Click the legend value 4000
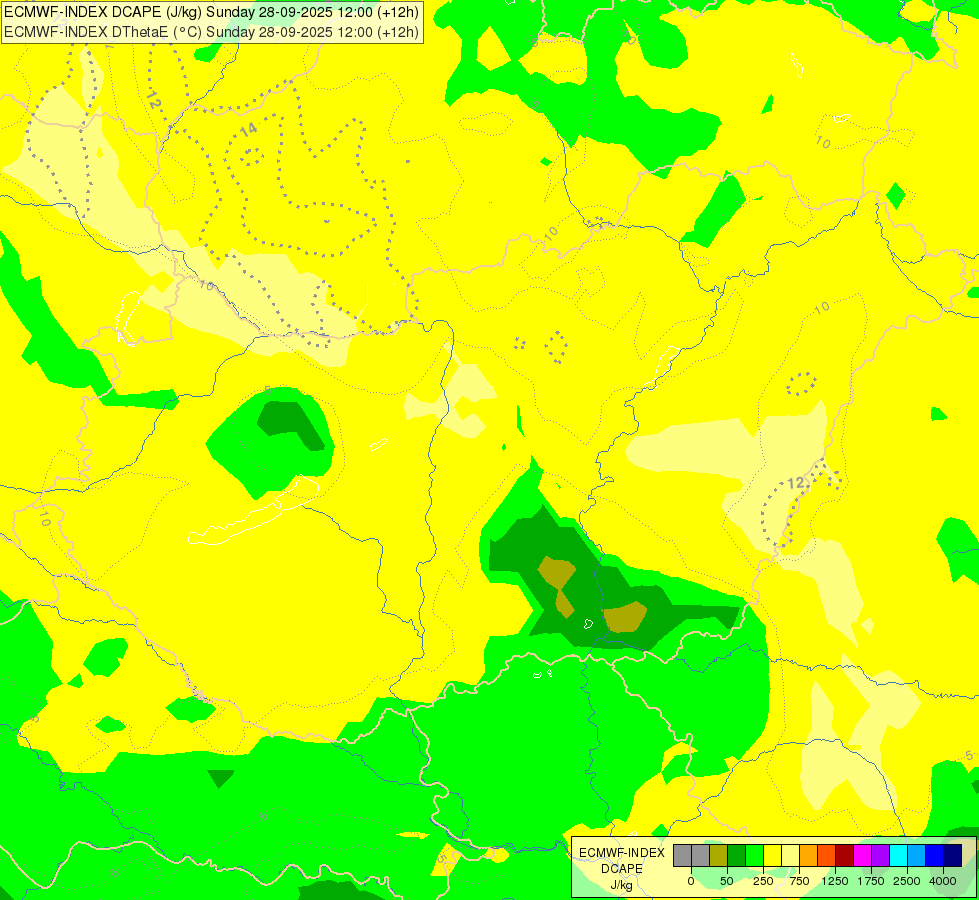Screen dimensions: 979x900 point(943,881)
